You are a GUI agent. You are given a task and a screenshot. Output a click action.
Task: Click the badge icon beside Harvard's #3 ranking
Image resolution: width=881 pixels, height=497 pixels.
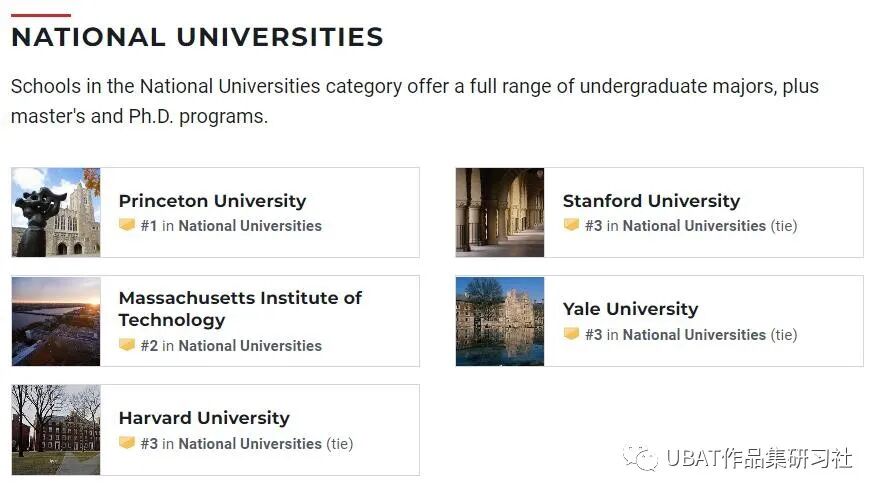(127, 442)
